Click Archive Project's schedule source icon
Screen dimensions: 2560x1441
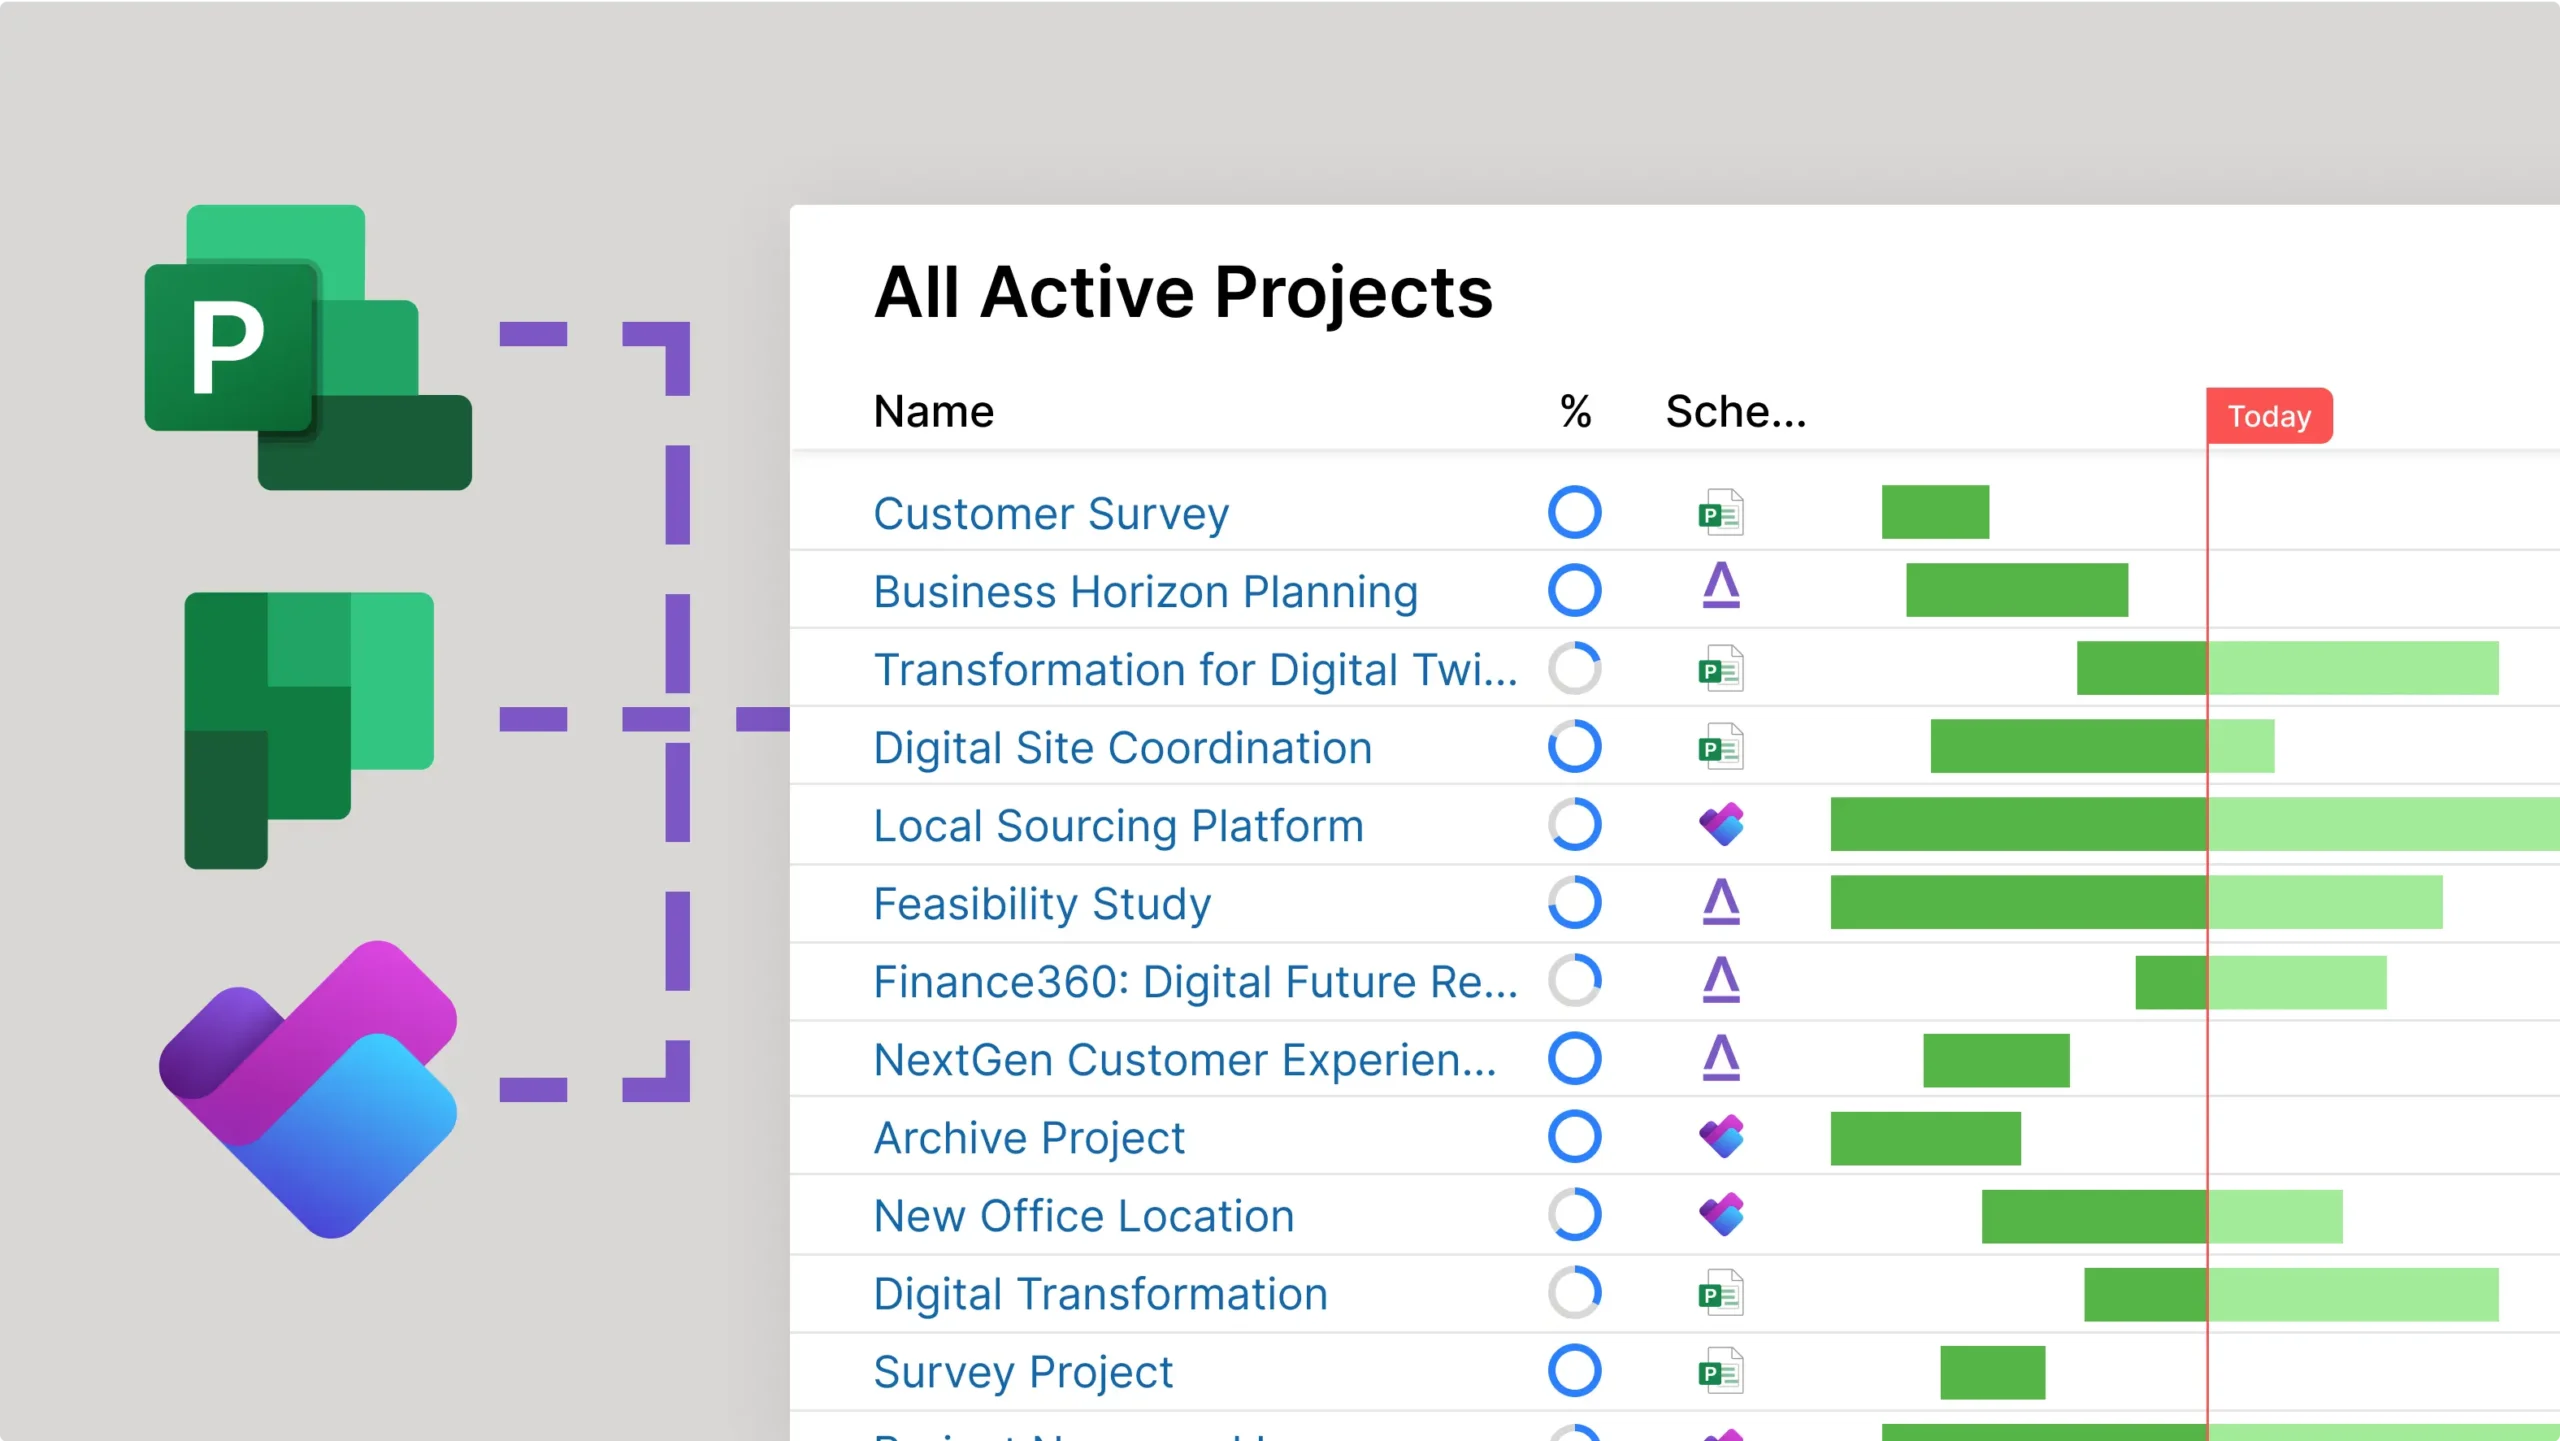point(1720,1137)
